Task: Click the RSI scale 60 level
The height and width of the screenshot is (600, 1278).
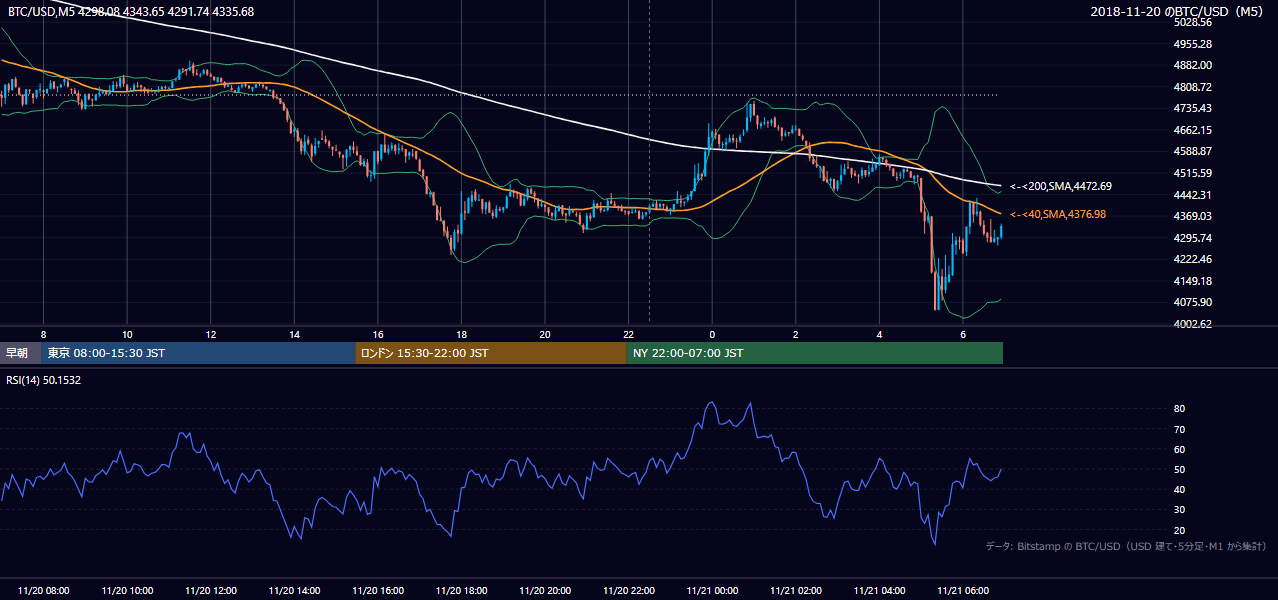Action: coord(1180,449)
